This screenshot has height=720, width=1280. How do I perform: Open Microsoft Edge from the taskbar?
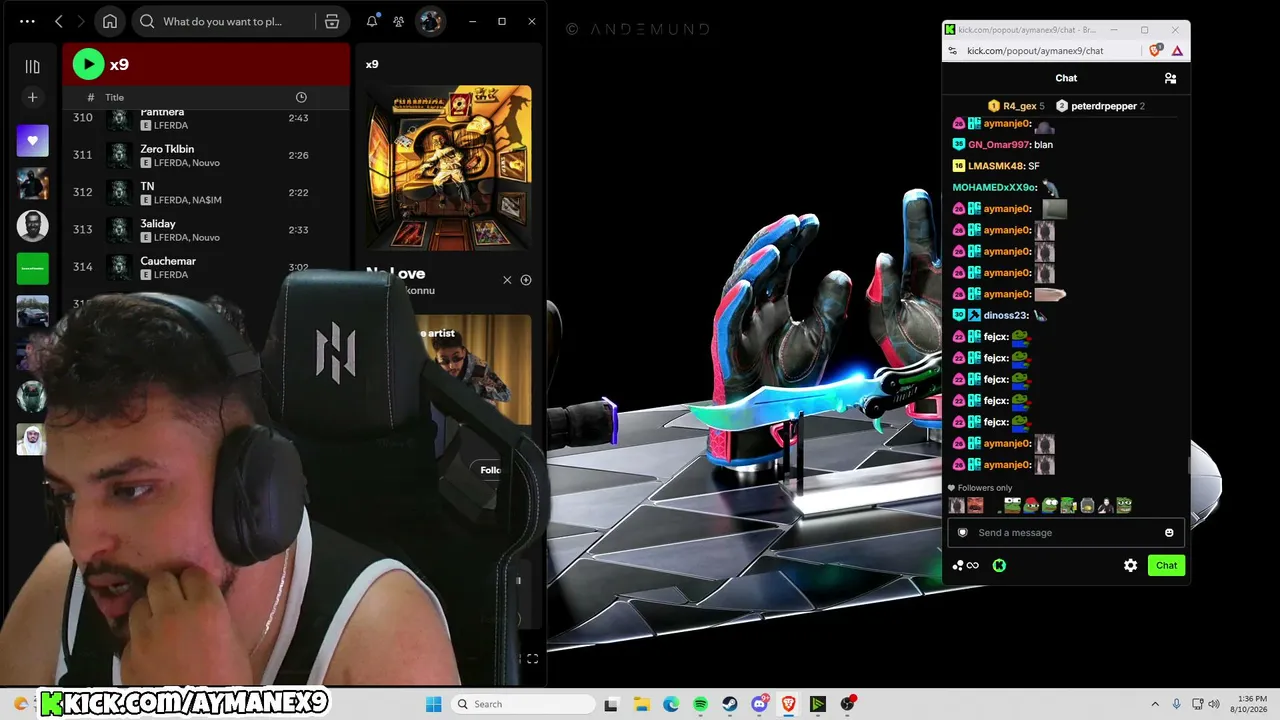[x=671, y=704]
